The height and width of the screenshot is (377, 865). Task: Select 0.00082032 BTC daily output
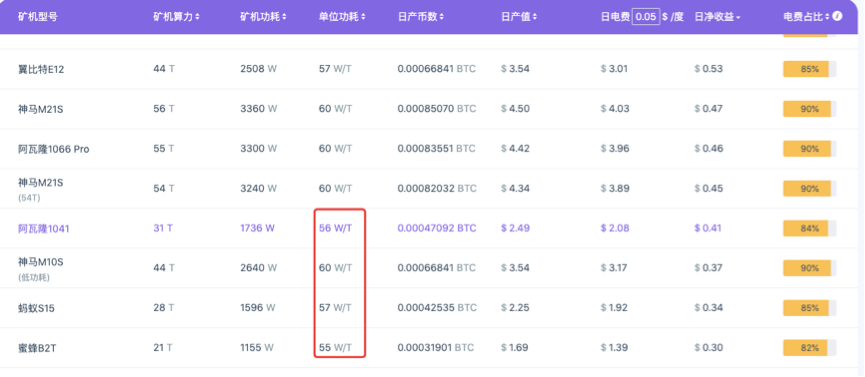coord(436,189)
